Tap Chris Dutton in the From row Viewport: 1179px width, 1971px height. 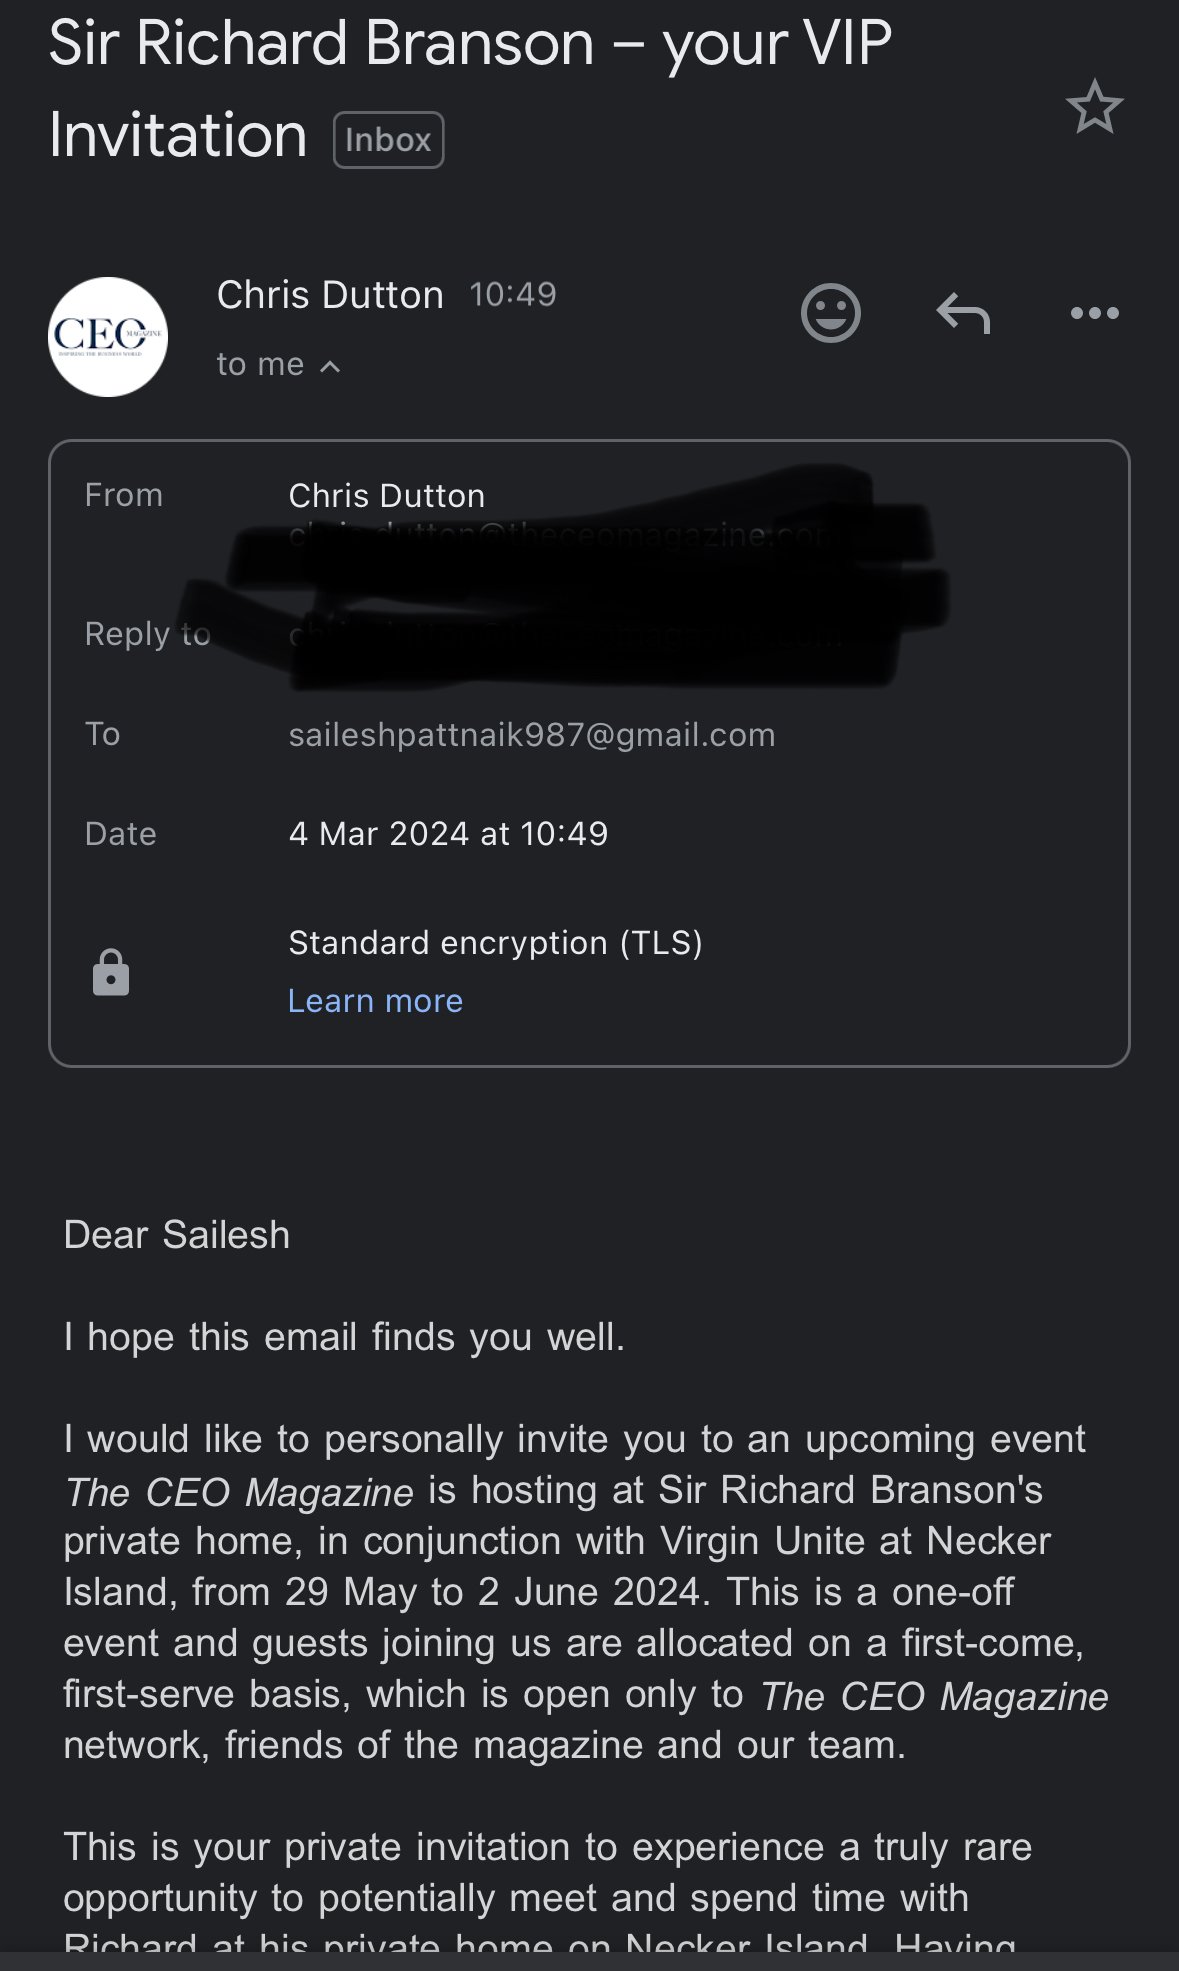coord(386,496)
